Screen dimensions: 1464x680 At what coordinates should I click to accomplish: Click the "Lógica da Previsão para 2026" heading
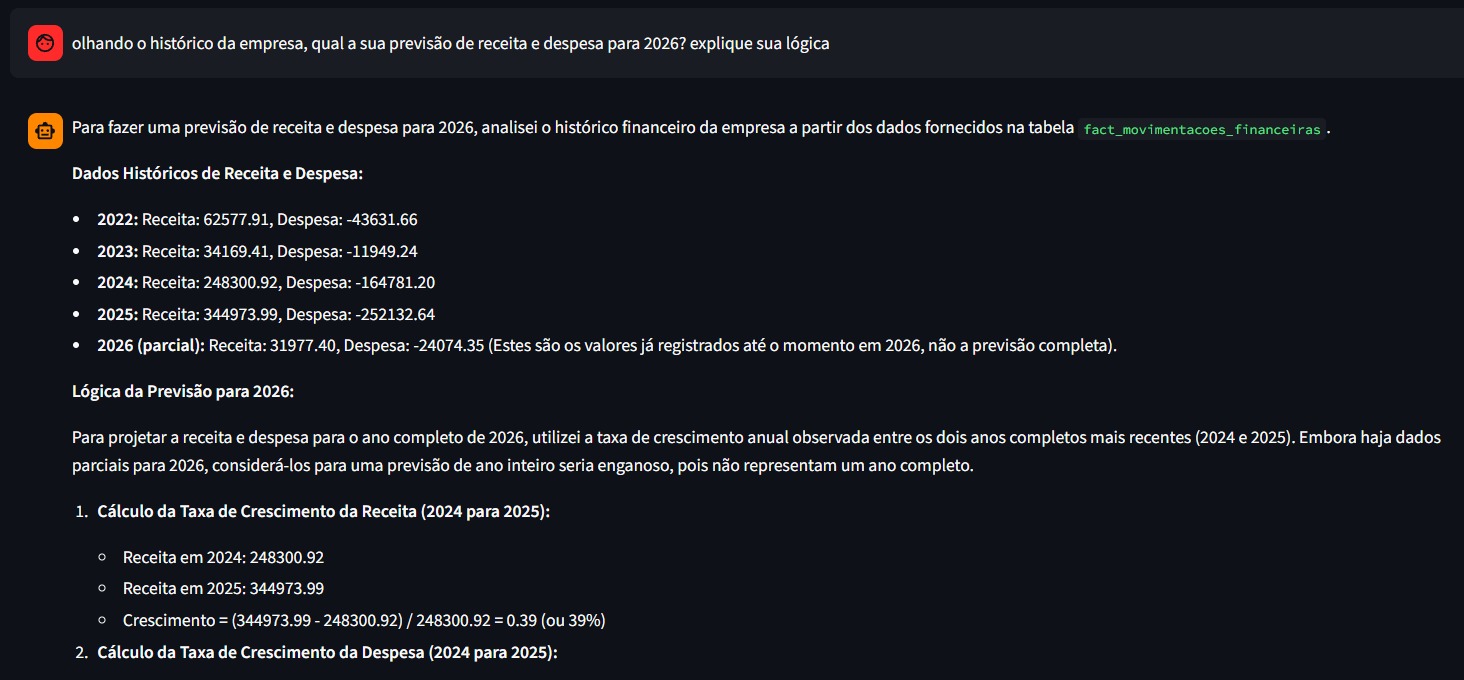pyautogui.click(x=183, y=391)
